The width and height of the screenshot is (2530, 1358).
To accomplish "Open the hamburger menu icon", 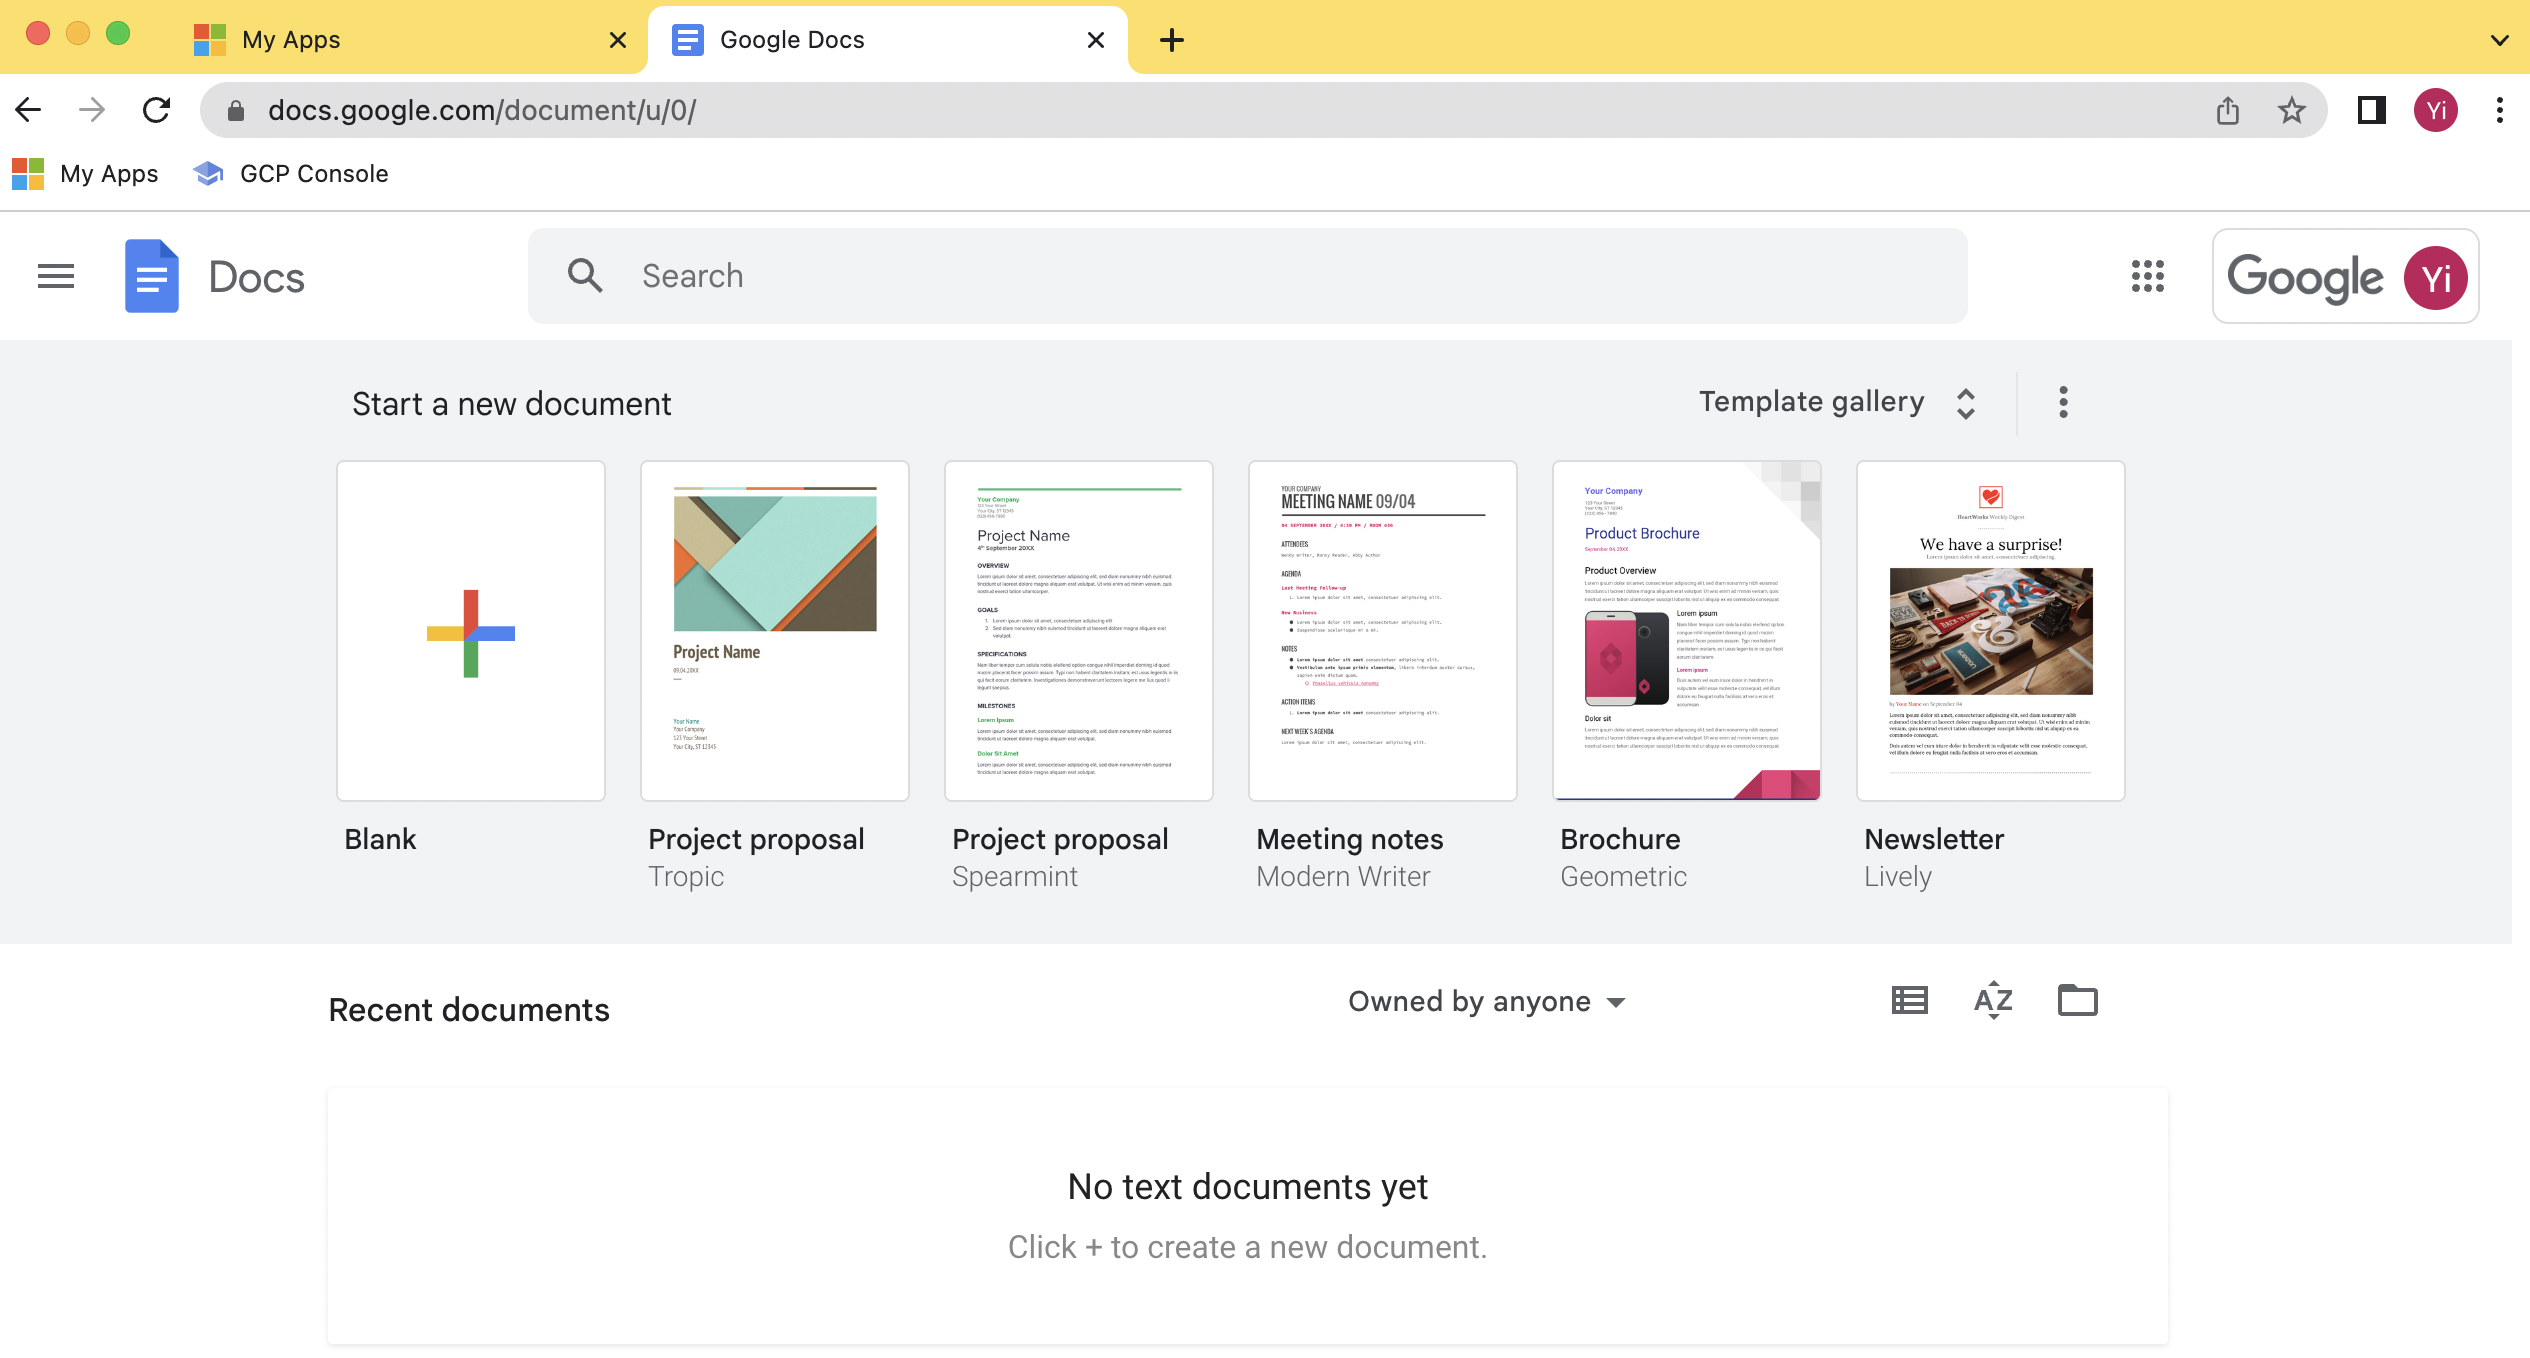I will pos(55,276).
